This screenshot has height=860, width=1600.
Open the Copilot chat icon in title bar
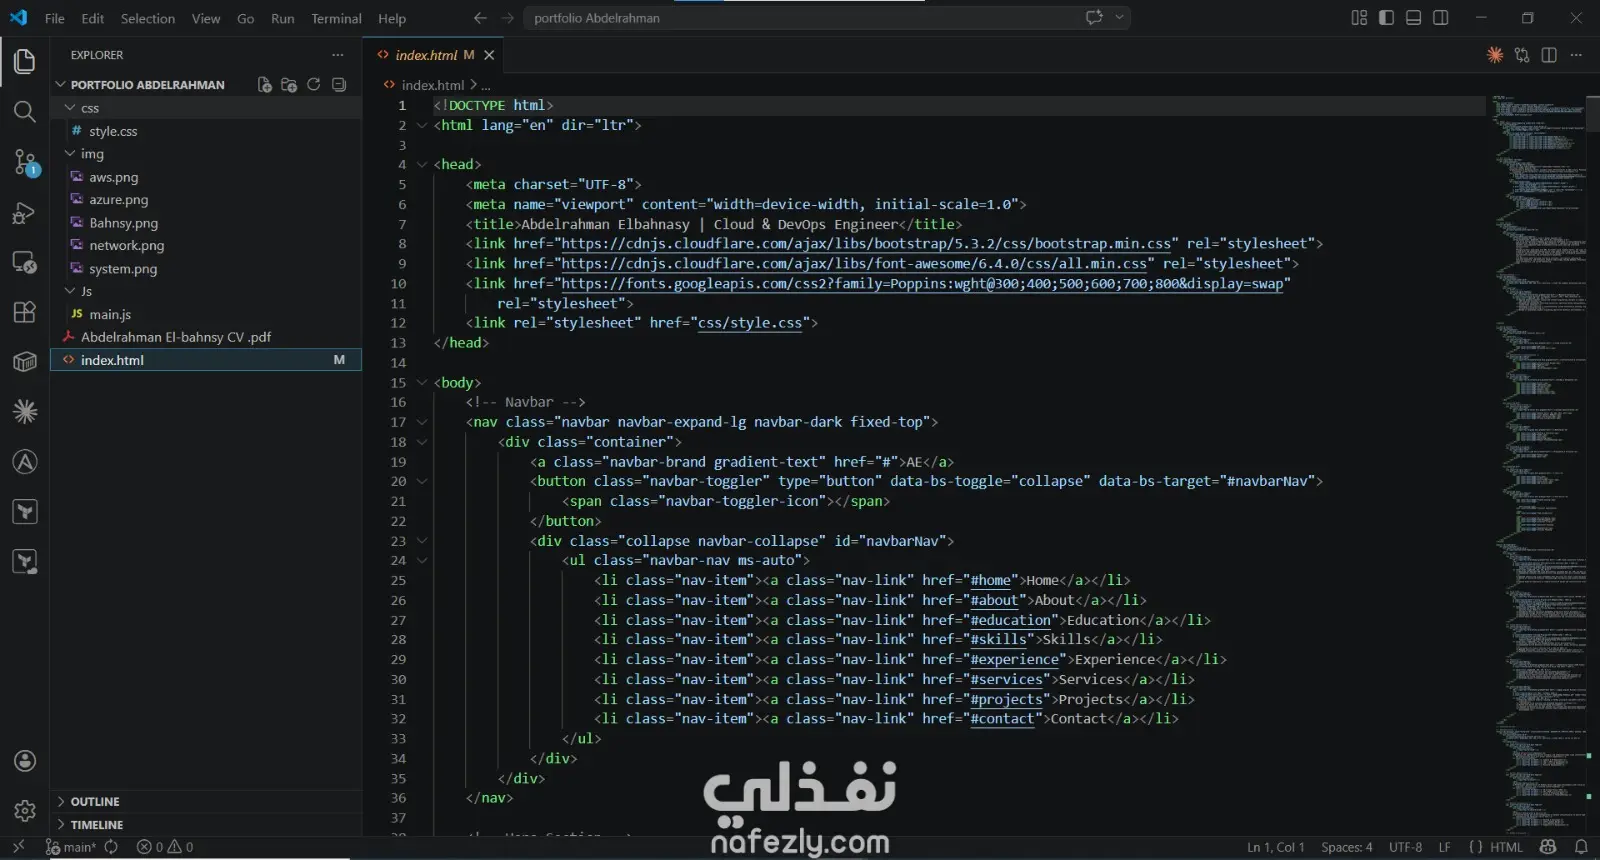[1094, 17]
